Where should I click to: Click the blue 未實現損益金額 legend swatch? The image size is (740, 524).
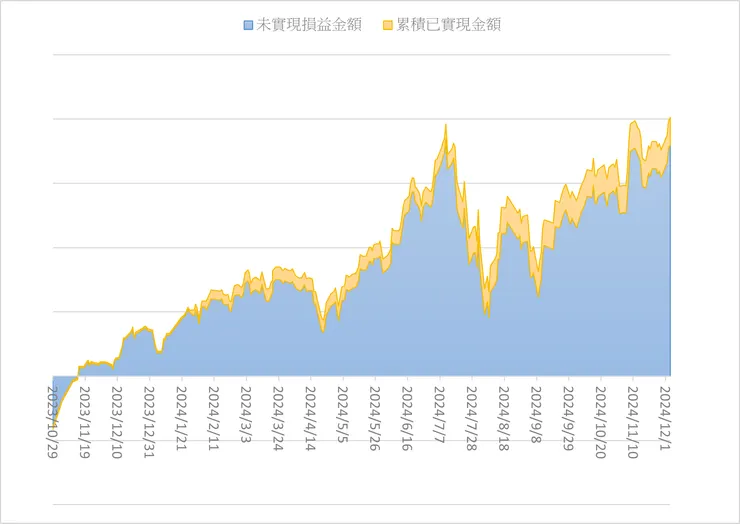[x=248, y=25]
